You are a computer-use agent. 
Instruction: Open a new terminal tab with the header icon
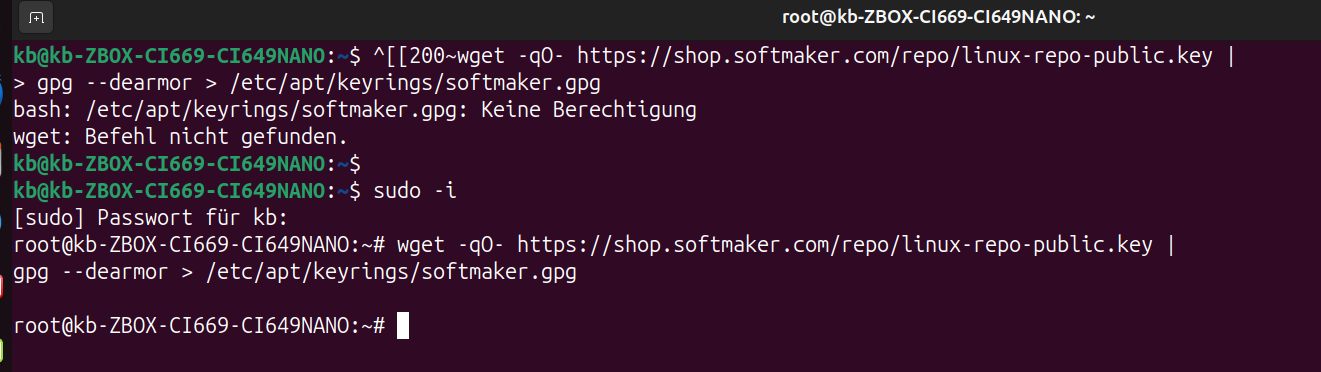tap(36, 18)
